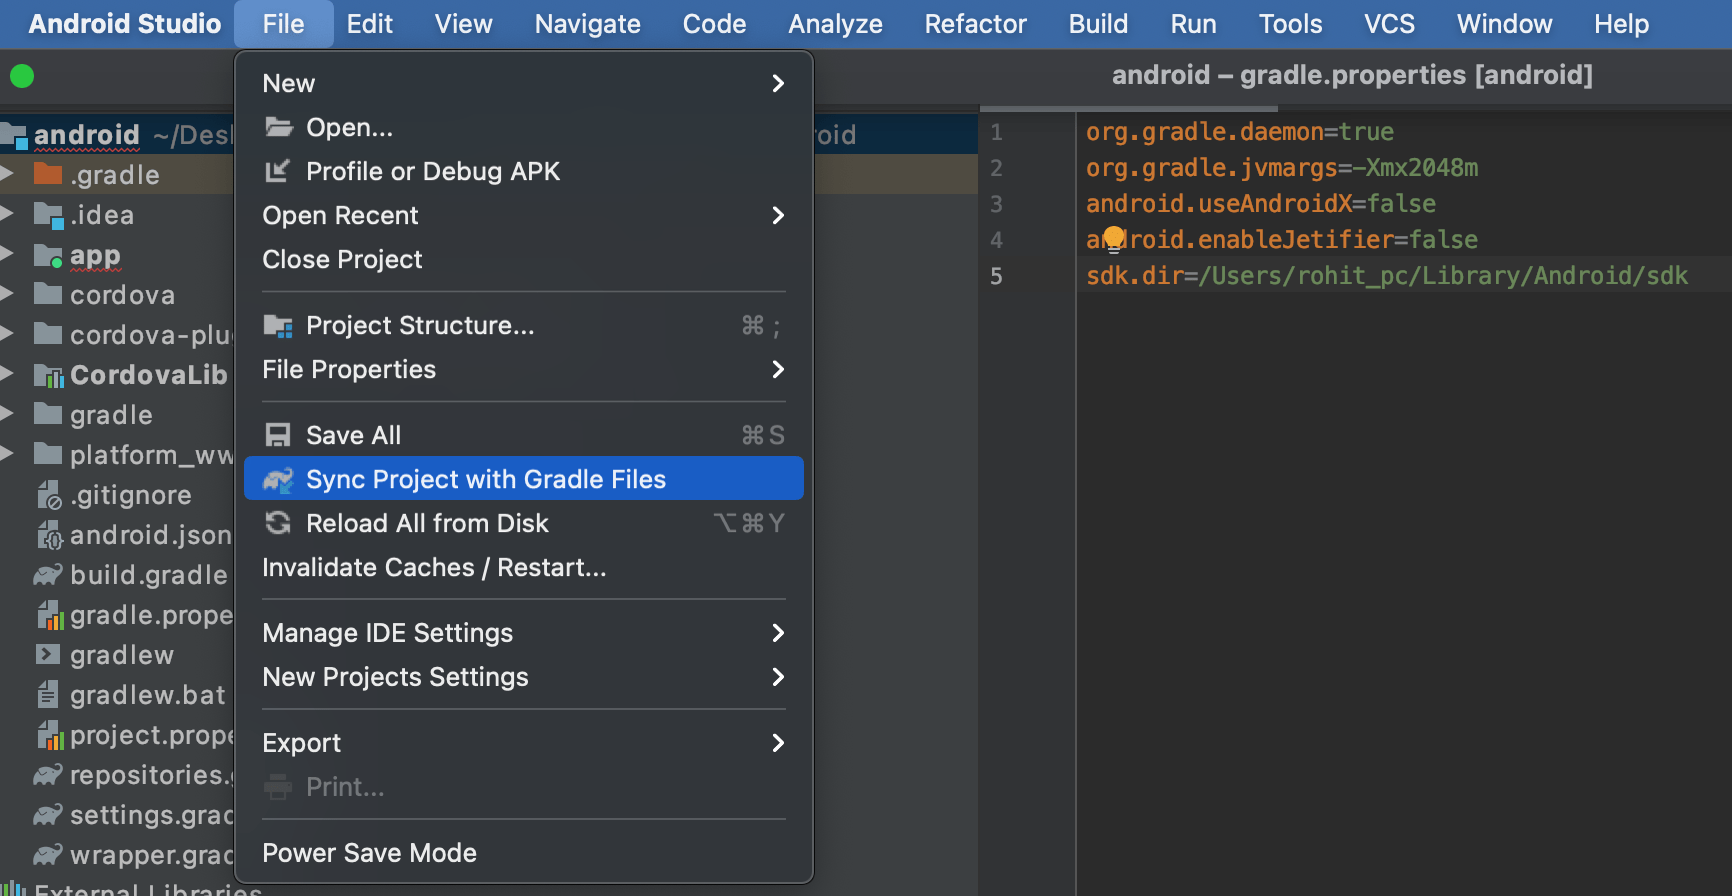This screenshot has width=1732, height=896.
Task: Expand the CordovaLib tree node
Action: tap(7, 374)
